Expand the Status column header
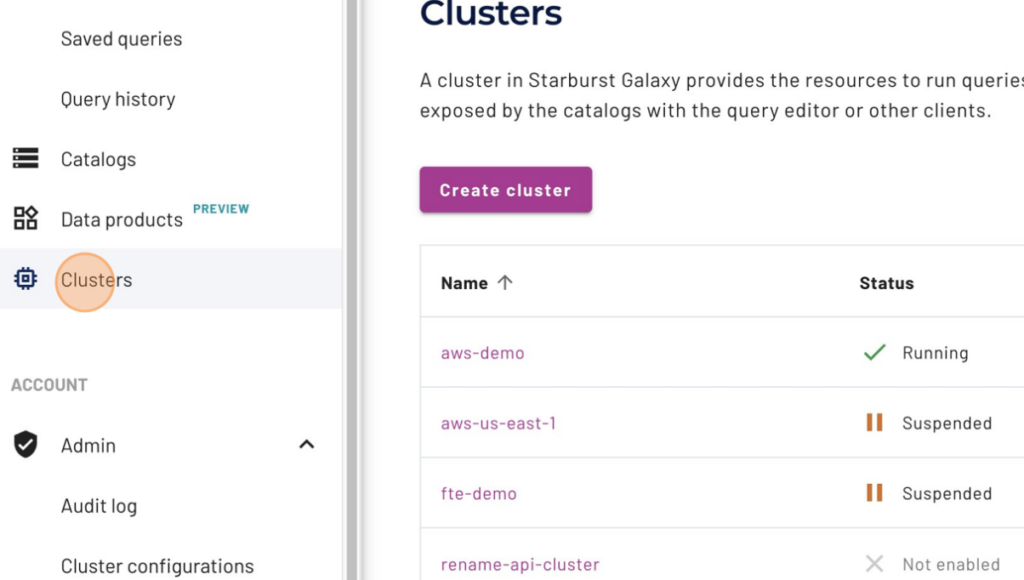The image size is (1024, 580). tap(886, 283)
